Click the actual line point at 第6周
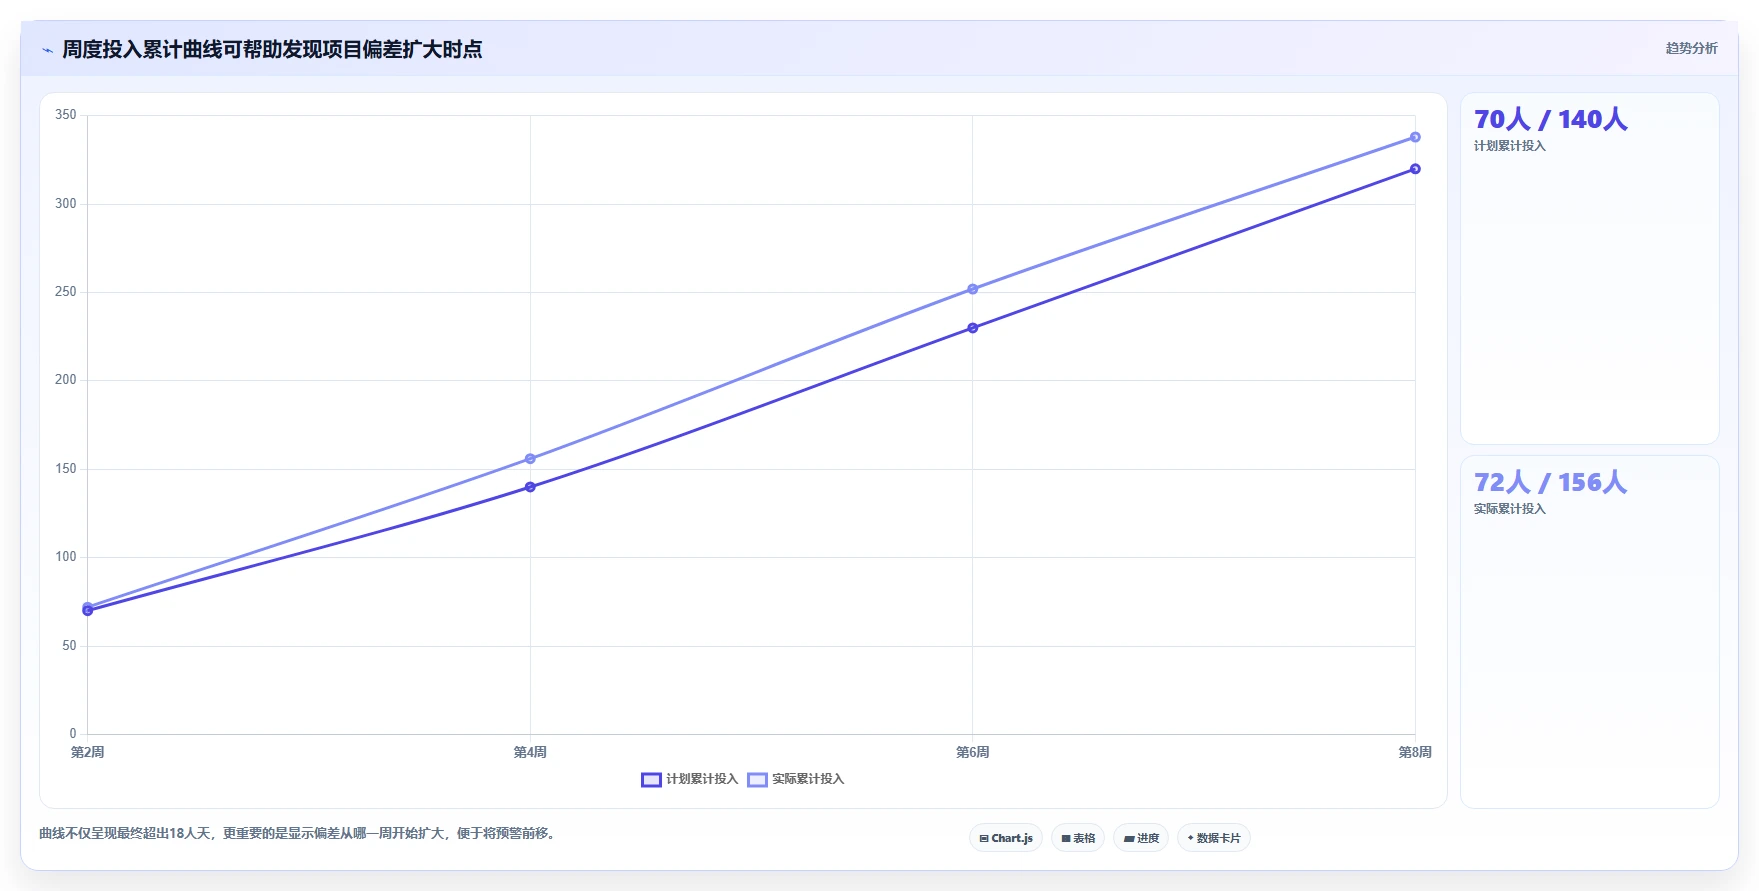 click(x=973, y=289)
